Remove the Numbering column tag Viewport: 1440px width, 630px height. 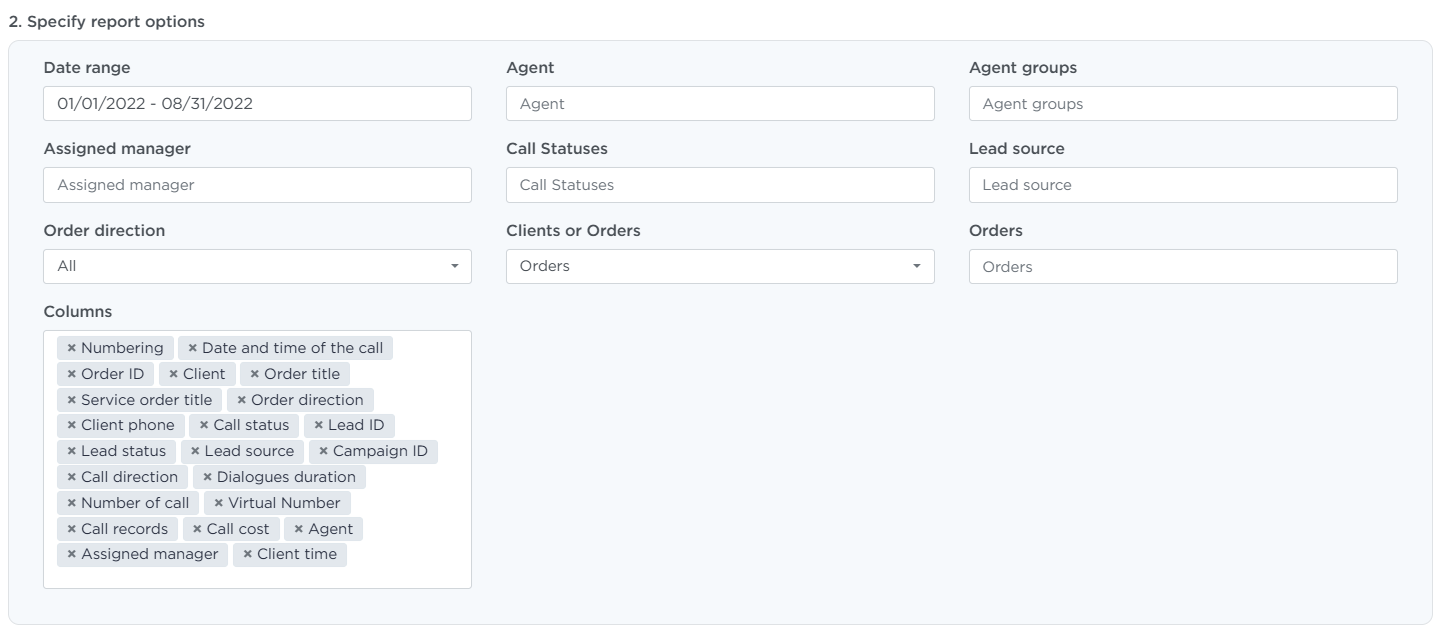[72, 348]
